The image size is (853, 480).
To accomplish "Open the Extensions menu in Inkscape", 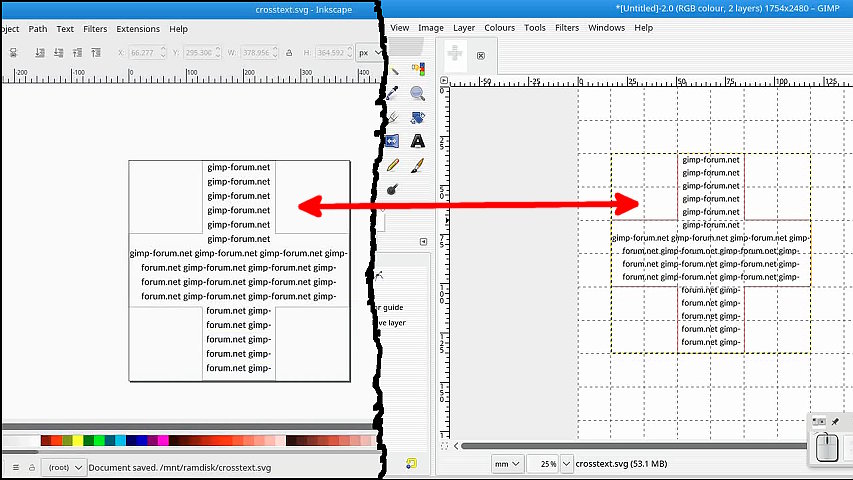I will pyautogui.click(x=138, y=29).
